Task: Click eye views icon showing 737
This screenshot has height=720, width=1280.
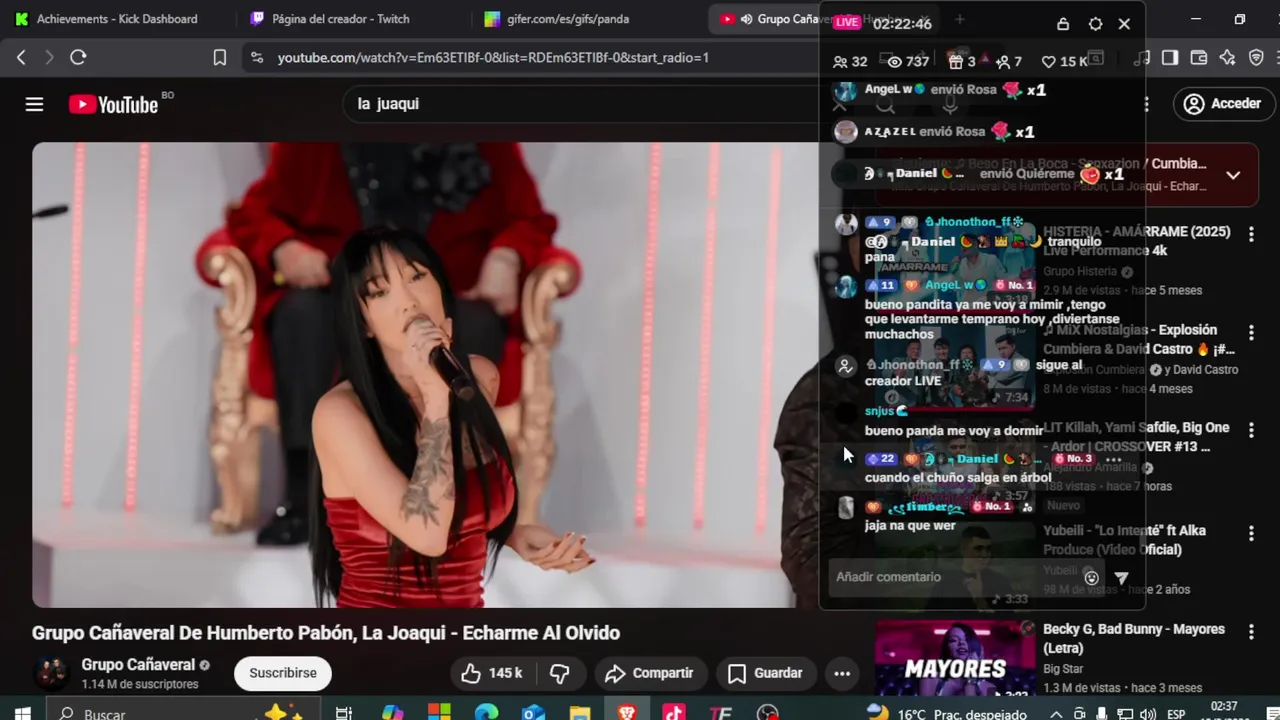Action: [895, 62]
